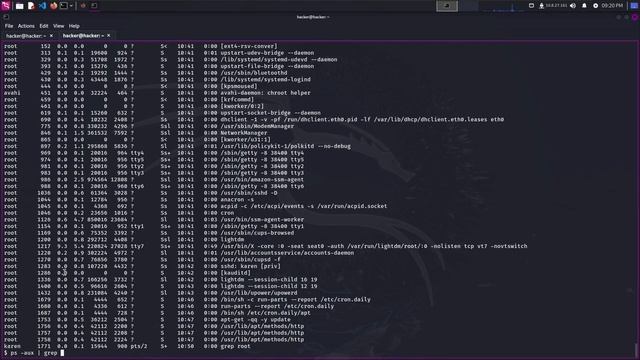Open the View menu
Screen dimensions: 640x360
tap(58, 26)
